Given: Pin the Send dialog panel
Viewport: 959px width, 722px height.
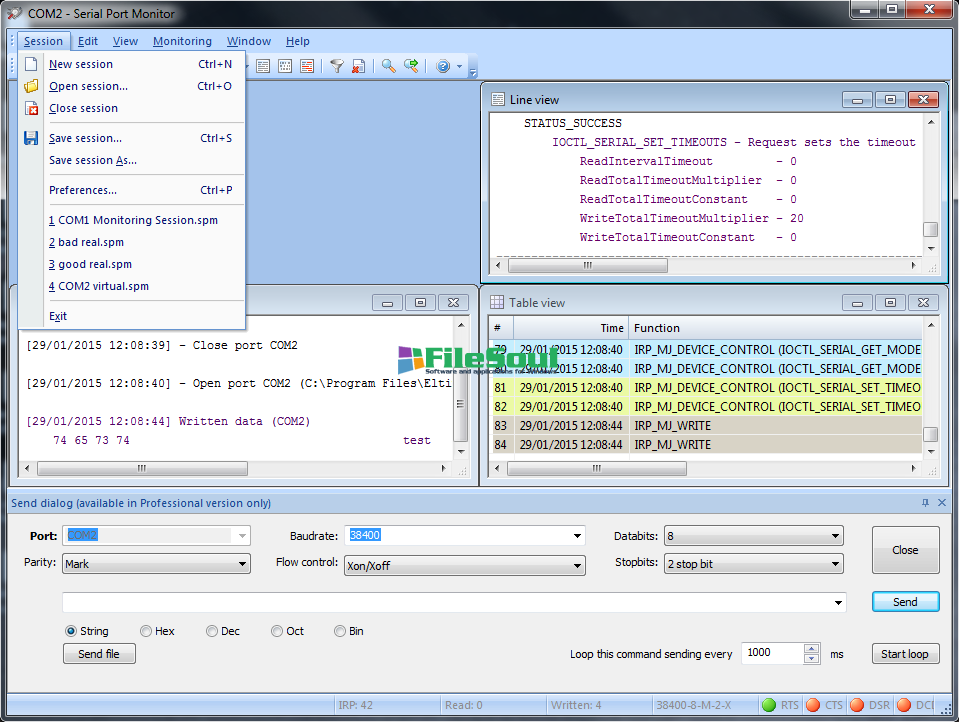Looking at the screenshot, I should [x=925, y=503].
